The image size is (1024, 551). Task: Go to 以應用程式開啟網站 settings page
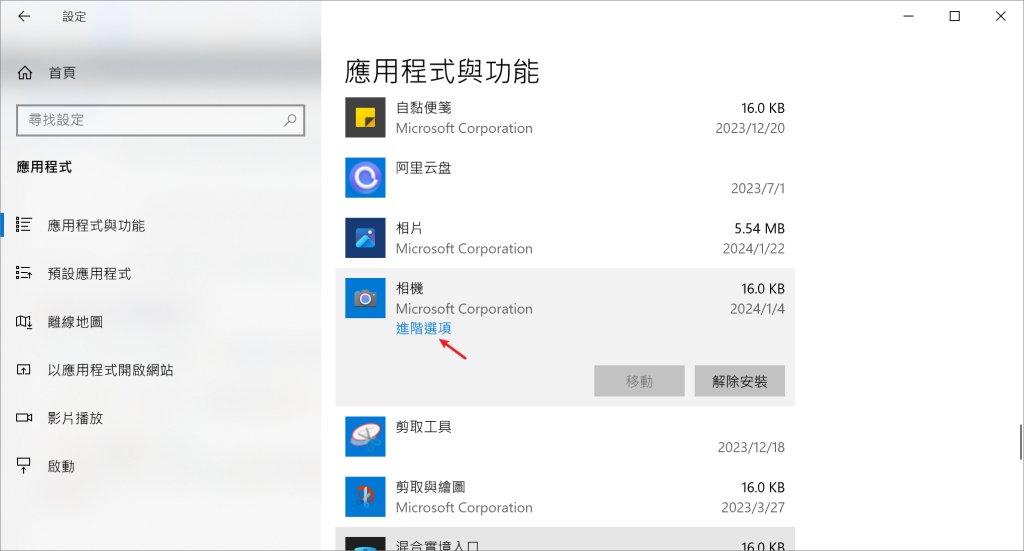110,370
